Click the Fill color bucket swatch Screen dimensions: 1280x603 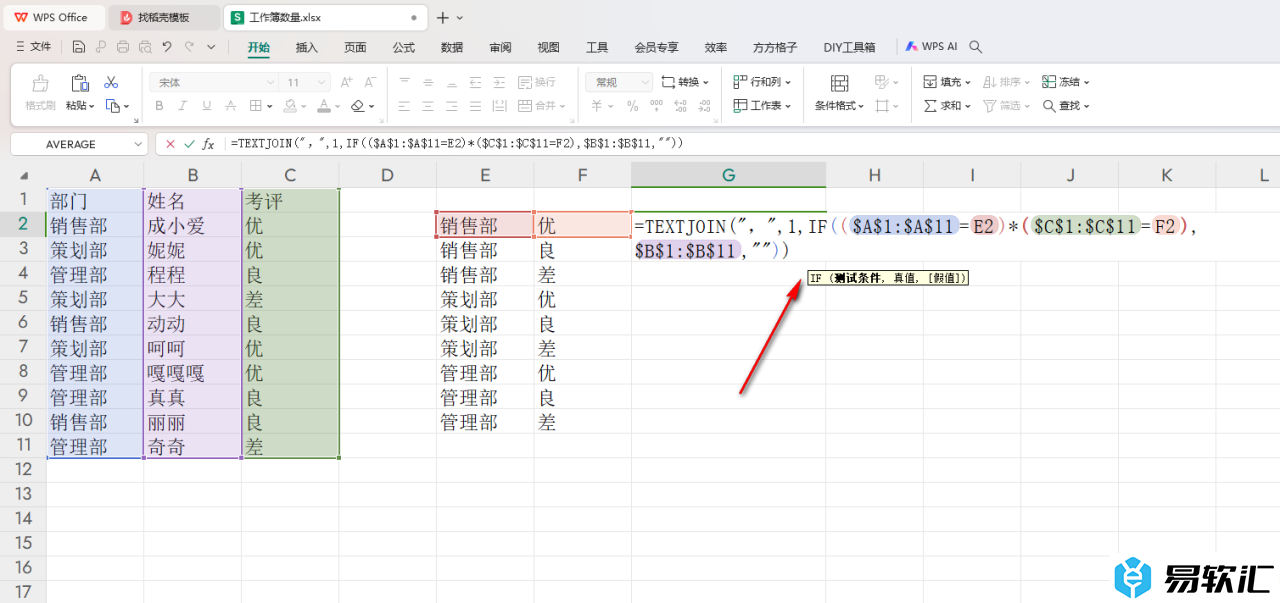coord(289,106)
